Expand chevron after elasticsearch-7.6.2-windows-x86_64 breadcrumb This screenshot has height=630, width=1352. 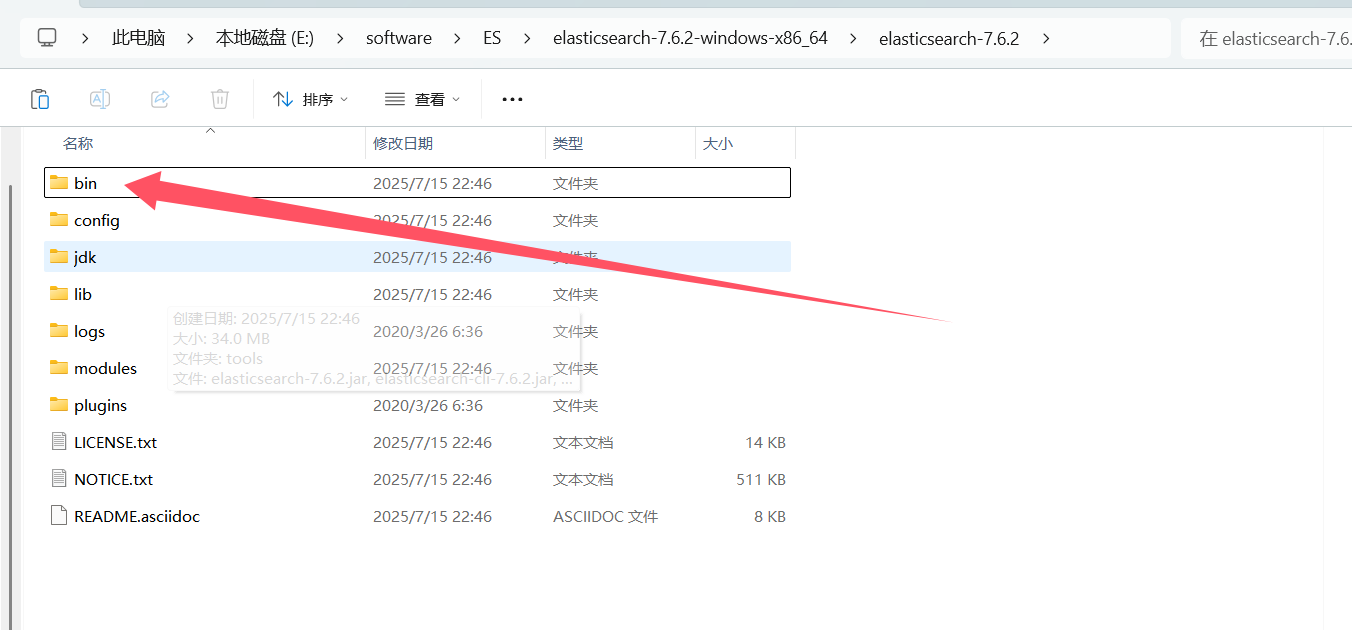(853, 38)
